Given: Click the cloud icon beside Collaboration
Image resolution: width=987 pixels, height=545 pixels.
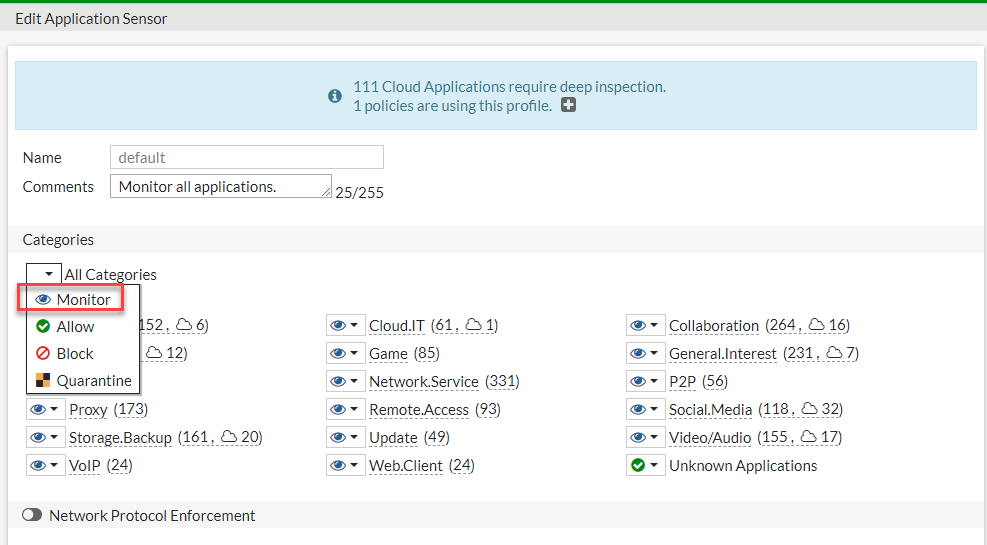Looking at the screenshot, I should [816, 325].
